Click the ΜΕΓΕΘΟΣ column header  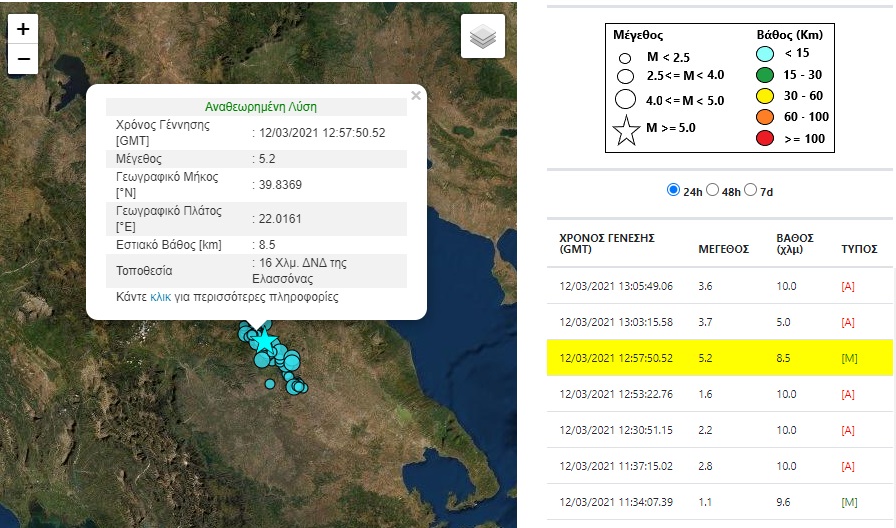723,249
